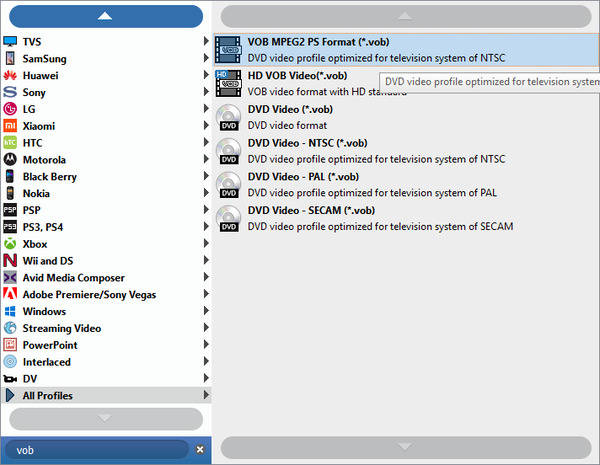Viewport: 600px width, 465px height.
Task: Click the Windows logo icon
Action: (x=10, y=311)
